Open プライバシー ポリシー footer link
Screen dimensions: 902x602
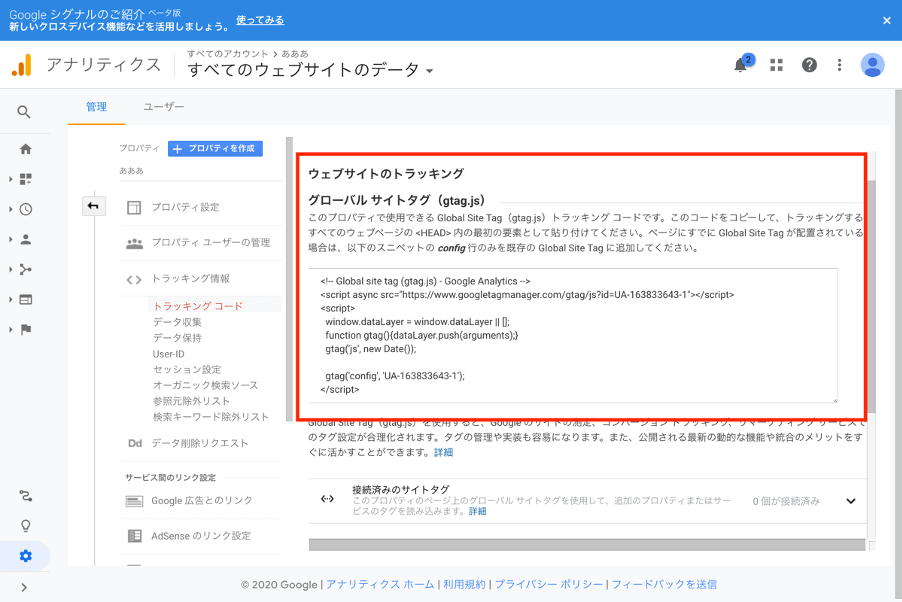[549, 585]
